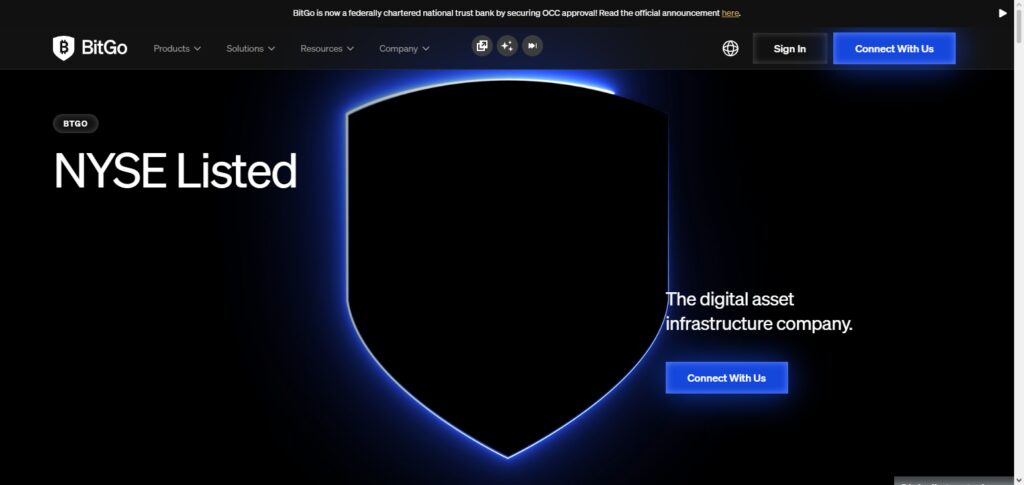The height and width of the screenshot is (485, 1024).
Task: Click the sparkle stars icon button
Action: click(507, 46)
